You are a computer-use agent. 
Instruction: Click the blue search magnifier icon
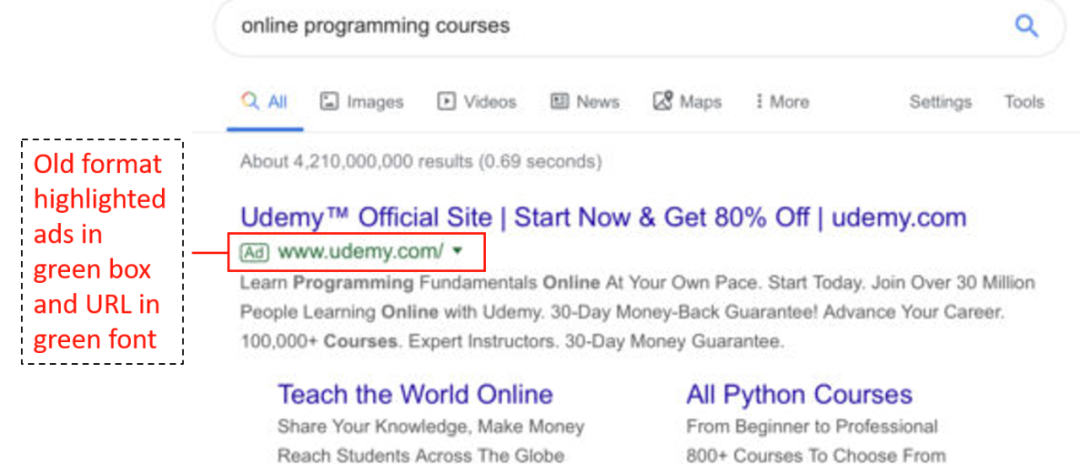pos(1027,27)
